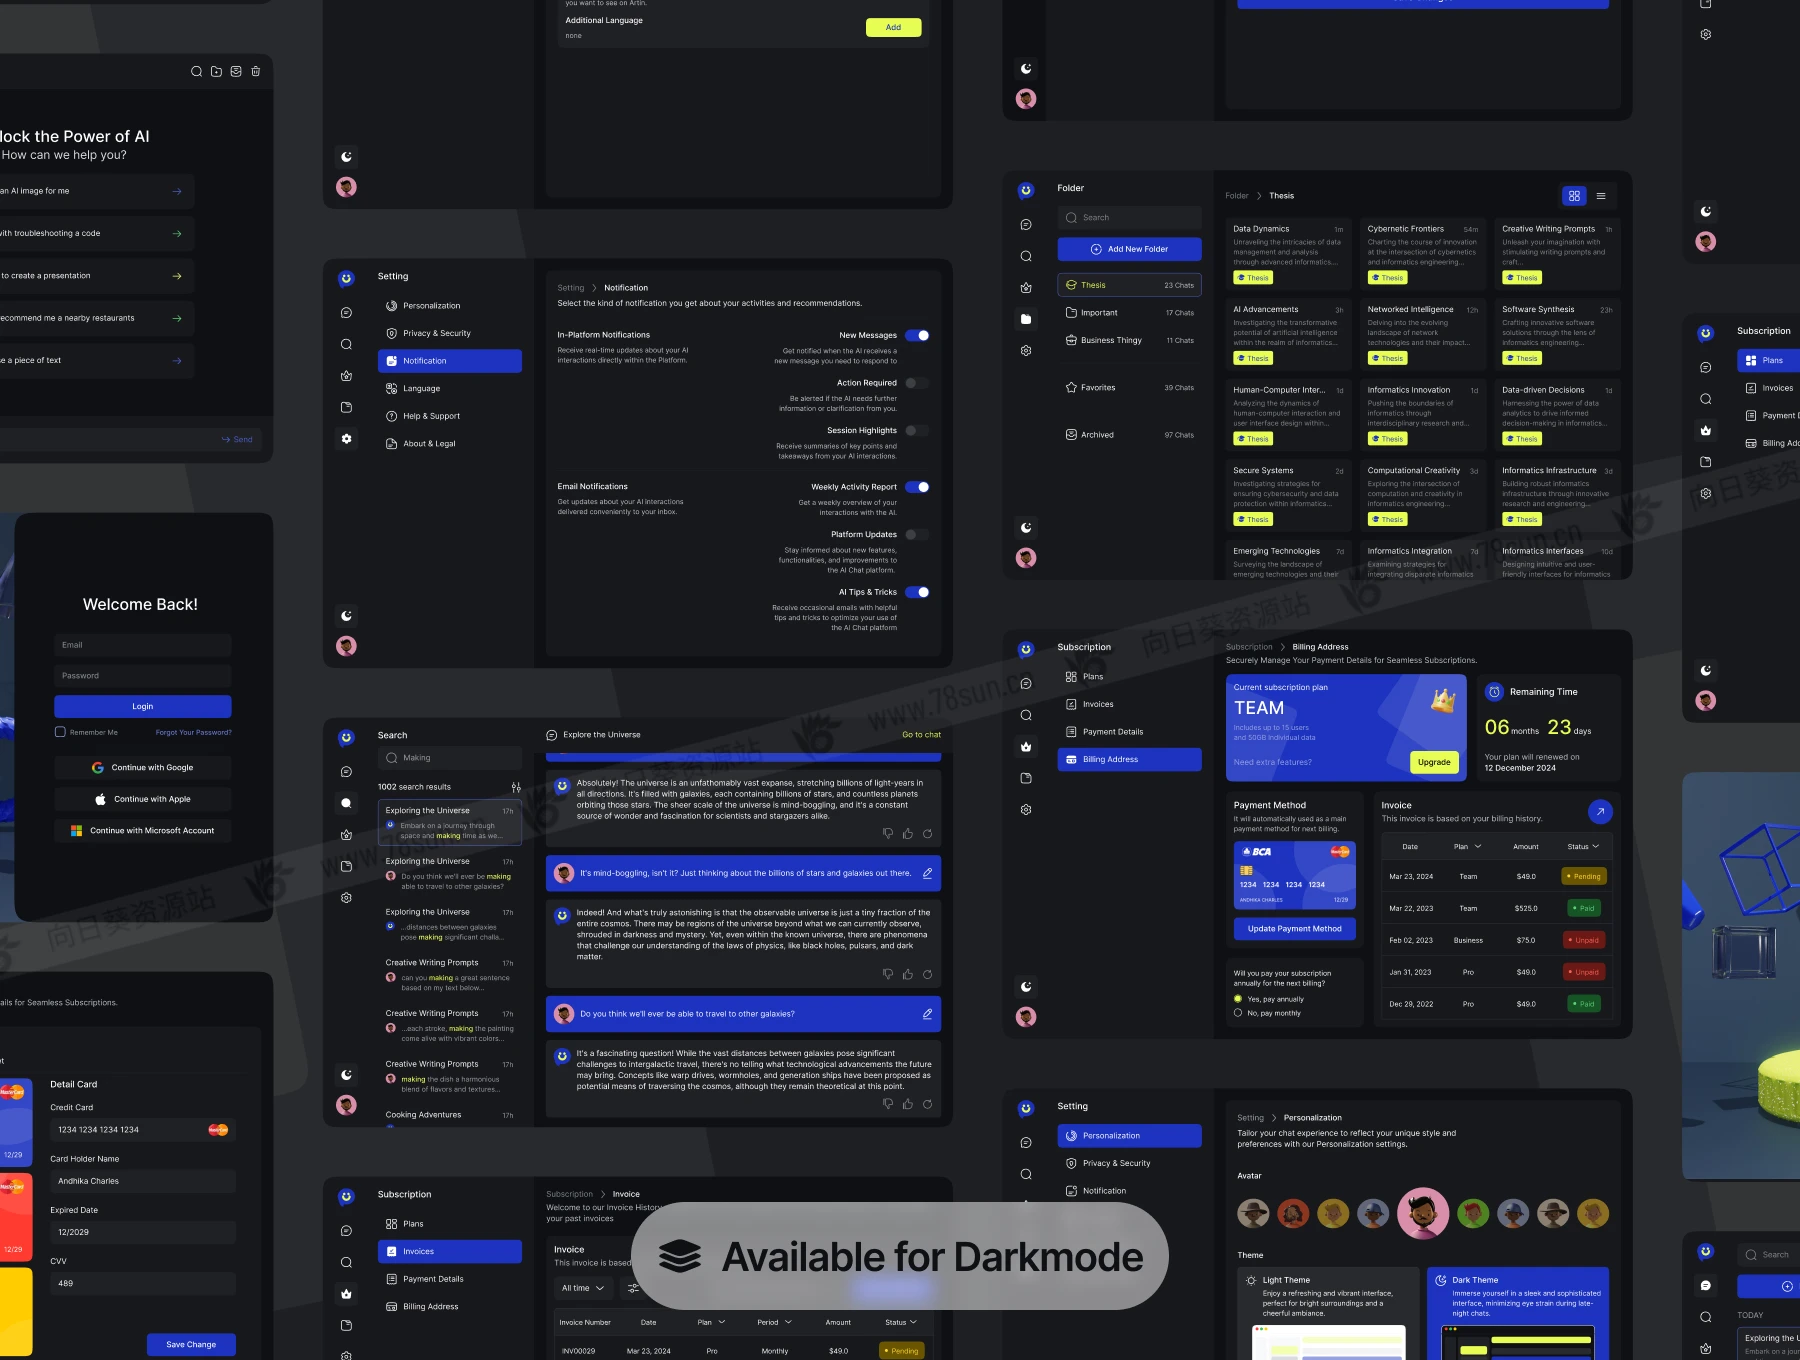
Task: Click the Email input field
Action: [x=142, y=645]
